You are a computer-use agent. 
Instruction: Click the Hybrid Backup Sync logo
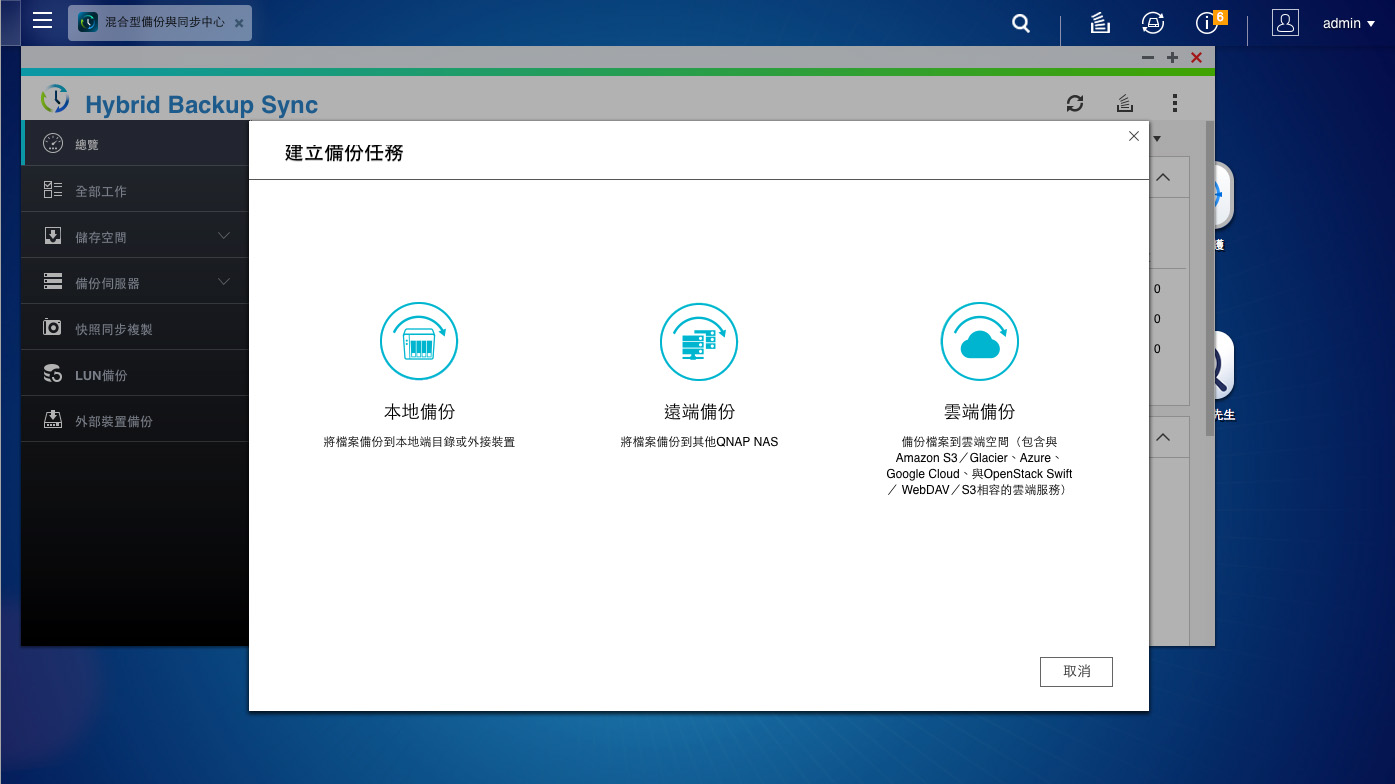pos(56,99)
